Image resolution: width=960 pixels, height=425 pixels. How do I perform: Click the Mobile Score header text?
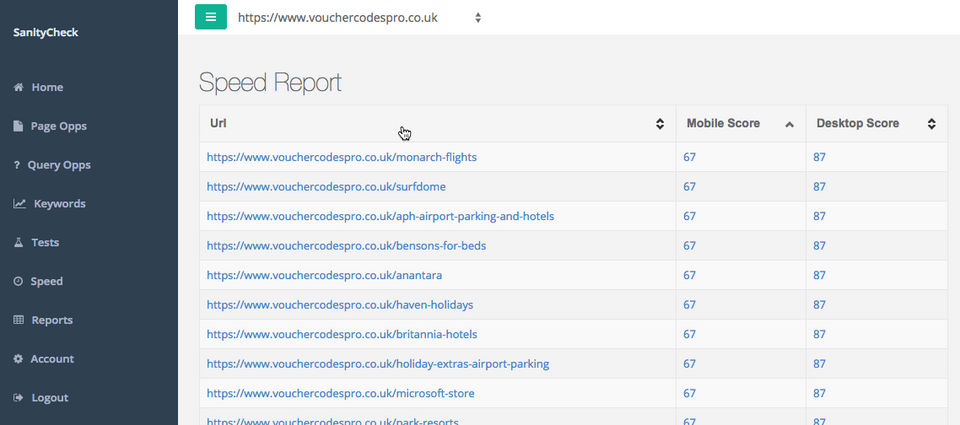click(x=723, y=123)
